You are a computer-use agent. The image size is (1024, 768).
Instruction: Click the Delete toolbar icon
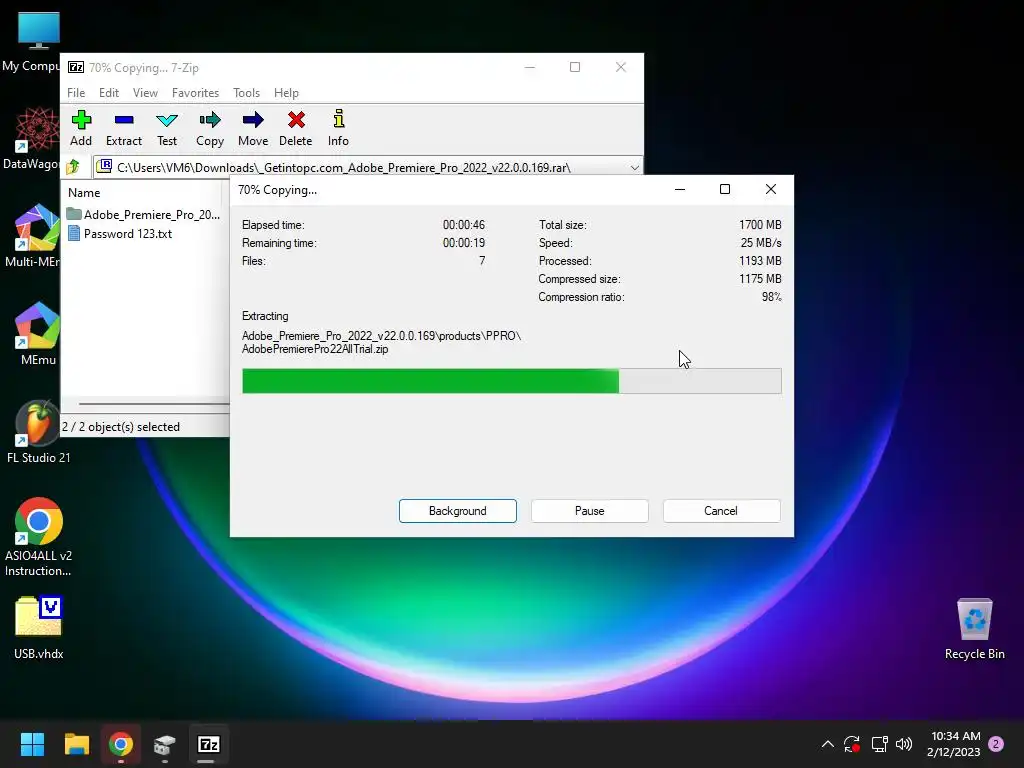tap(296, 128)
